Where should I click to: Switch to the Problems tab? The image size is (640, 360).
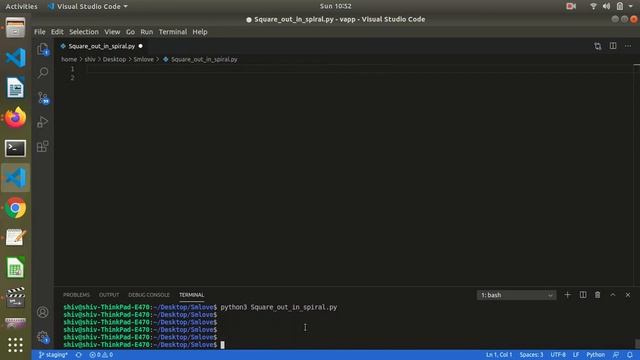(76, 295)
